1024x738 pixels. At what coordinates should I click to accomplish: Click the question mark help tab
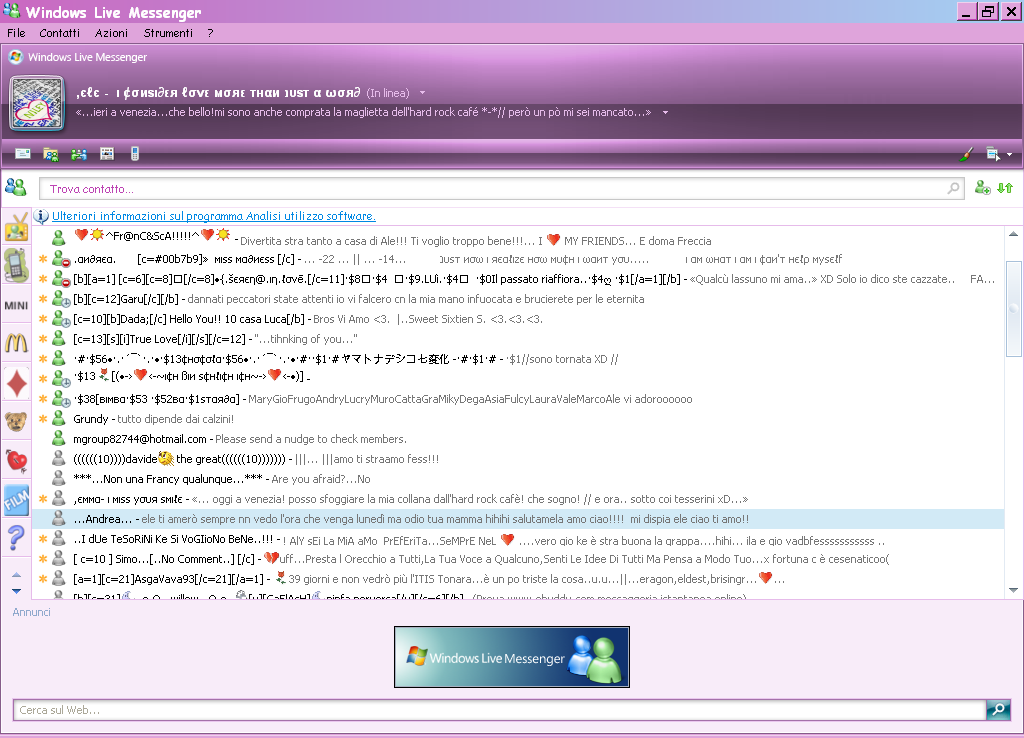pos(15,540)
